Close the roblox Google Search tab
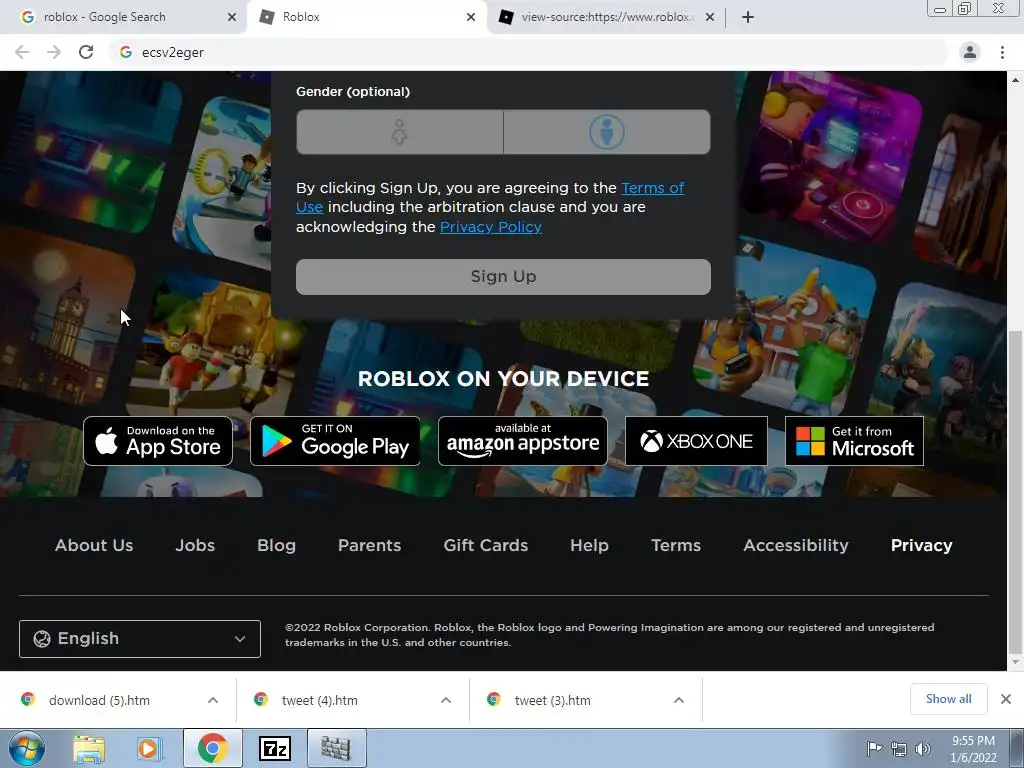 coord(232,17)
